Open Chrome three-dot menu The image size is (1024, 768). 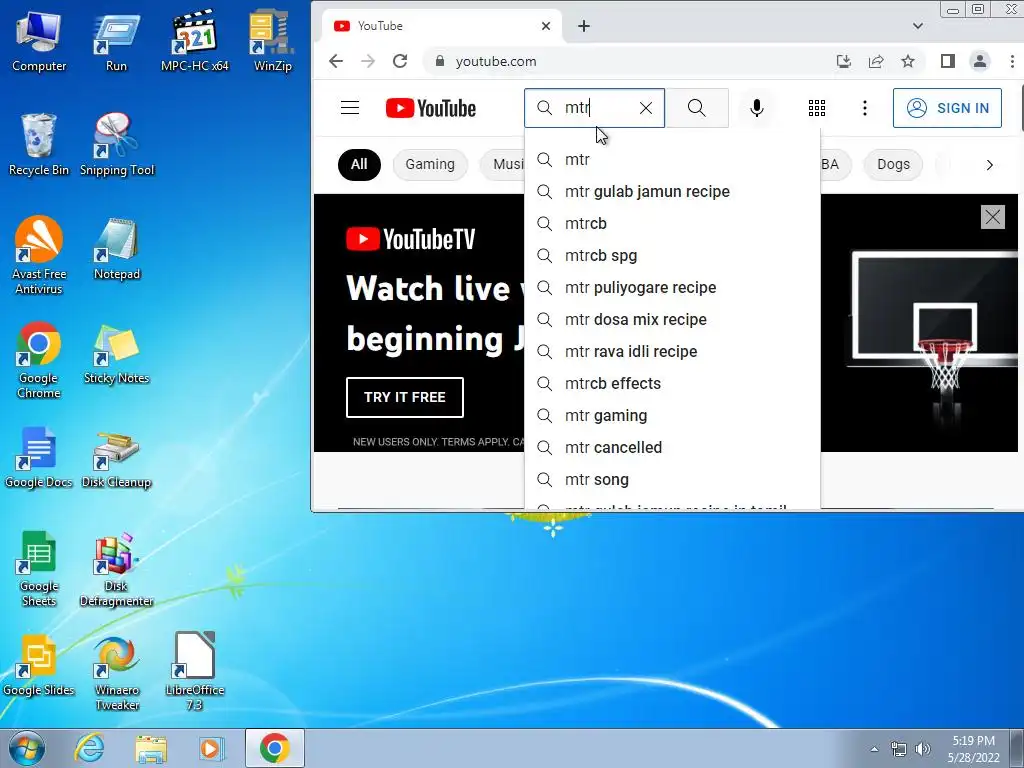(x=1012, y=61)
